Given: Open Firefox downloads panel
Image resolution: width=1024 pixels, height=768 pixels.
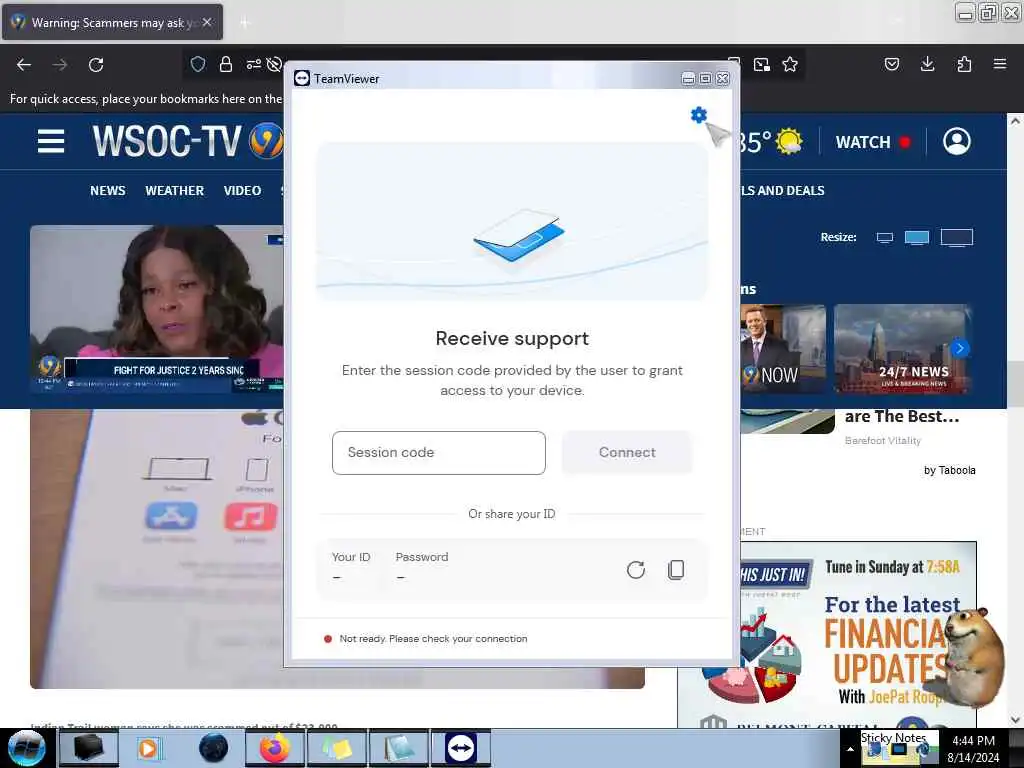Looking at the screenshot, I should [927, 64].
